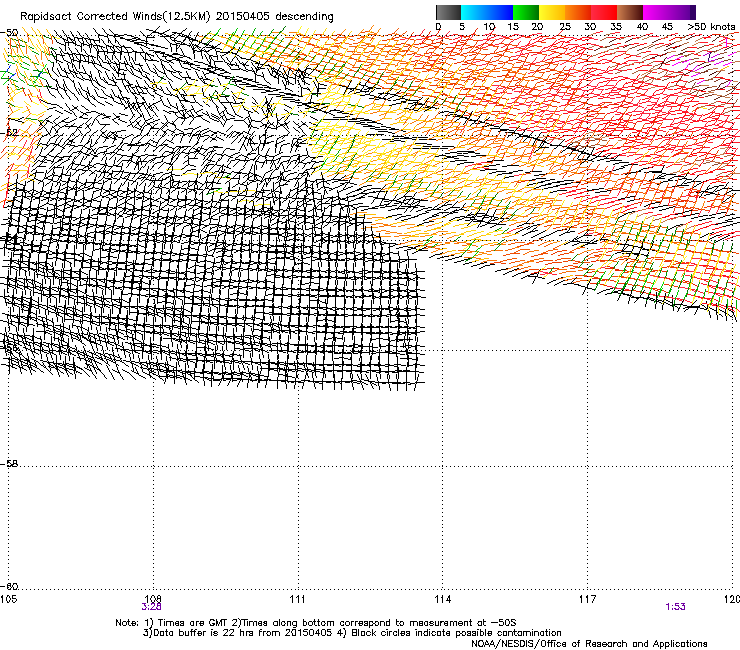Click the red 30-35 knots color swatch
This screenshot has height=650, width=740.
[604, 12]
